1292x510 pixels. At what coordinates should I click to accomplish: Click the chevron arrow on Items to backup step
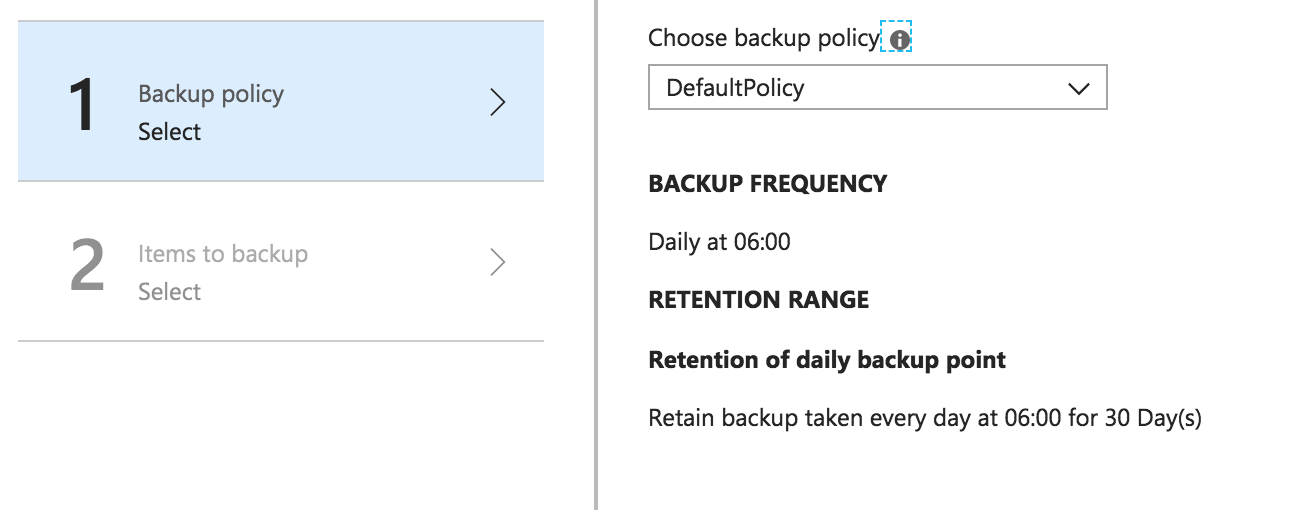pyautogui.click(x=498, y=262)
